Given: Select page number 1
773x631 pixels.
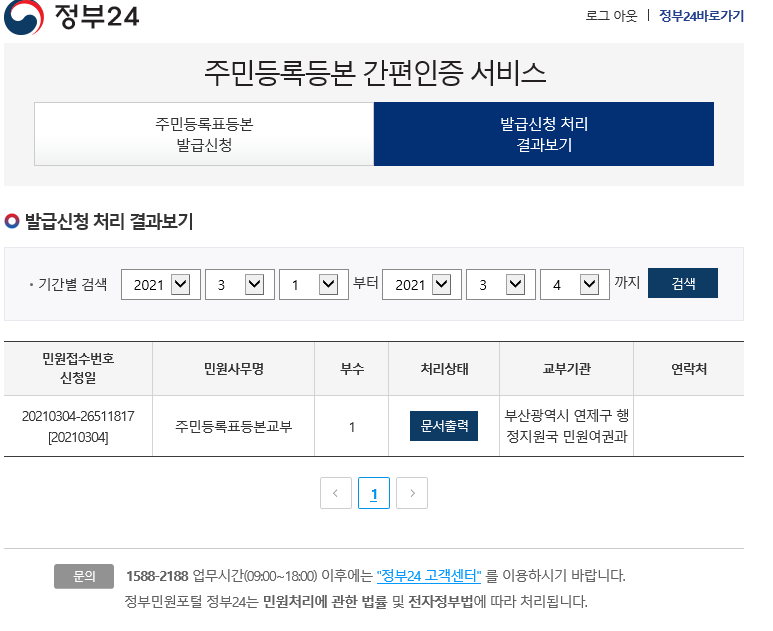Looking at the screenshot, I should 374,493.
